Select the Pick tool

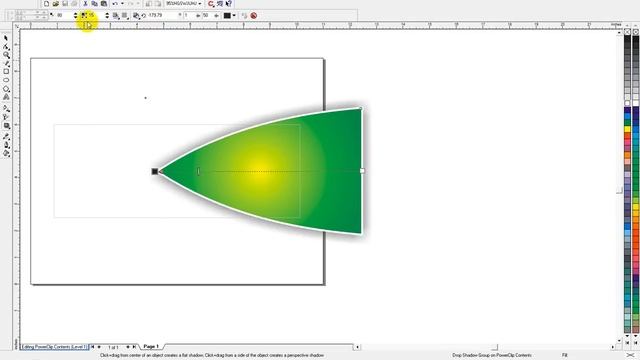click(6, 38)
